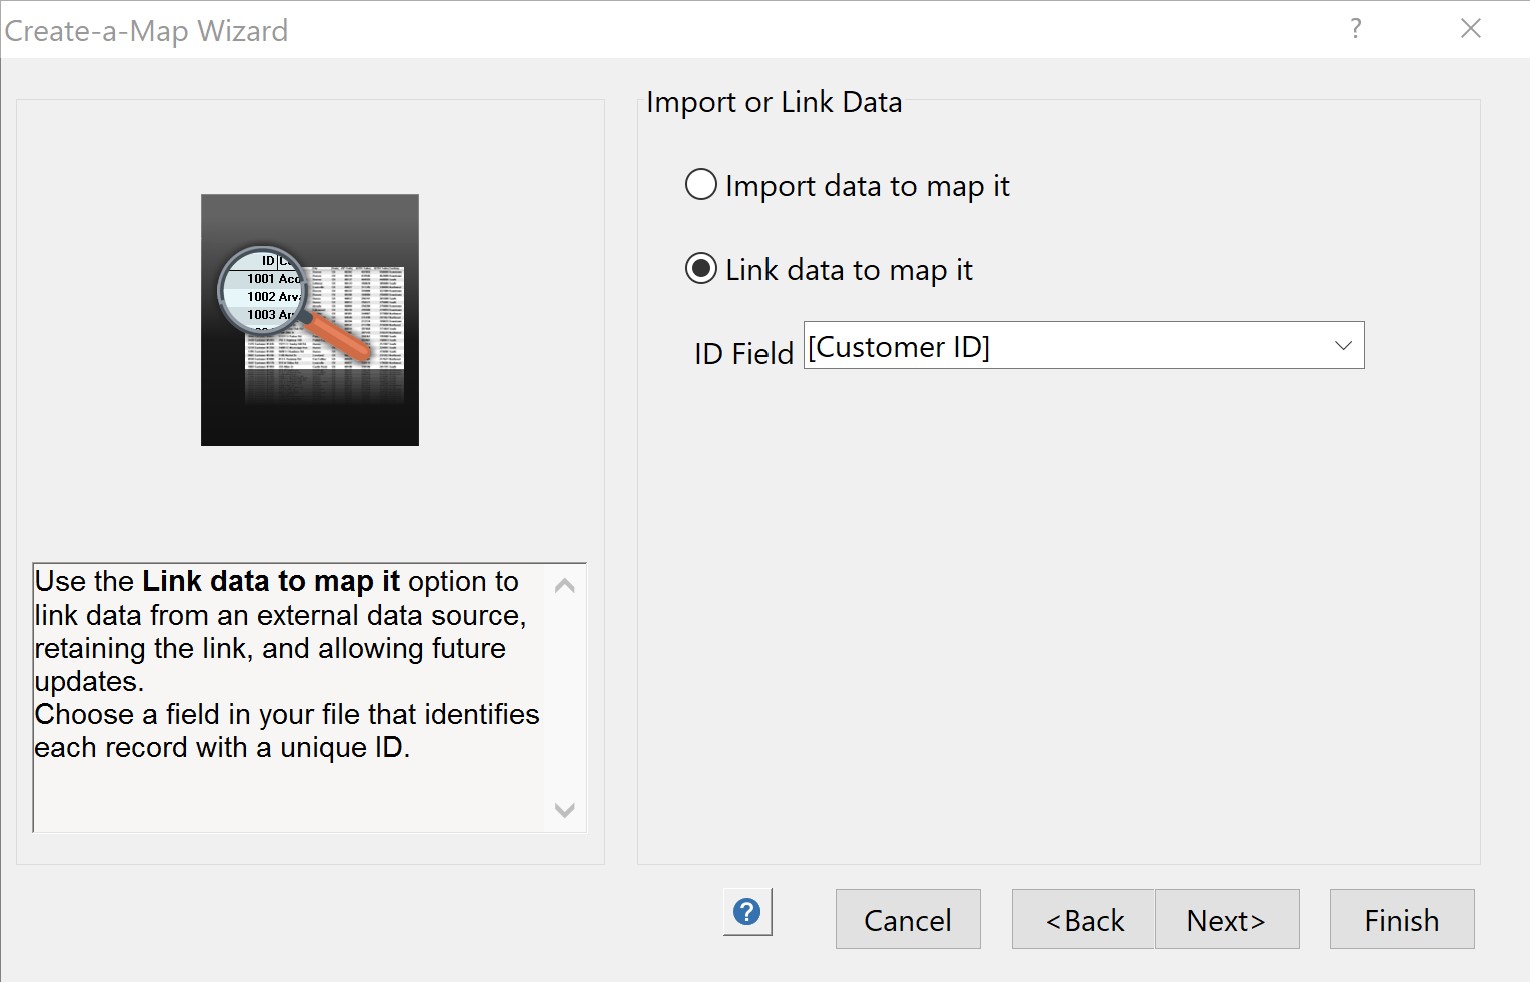Go back with the <Back button
1530x982 pixels.
coord(1084,920)
